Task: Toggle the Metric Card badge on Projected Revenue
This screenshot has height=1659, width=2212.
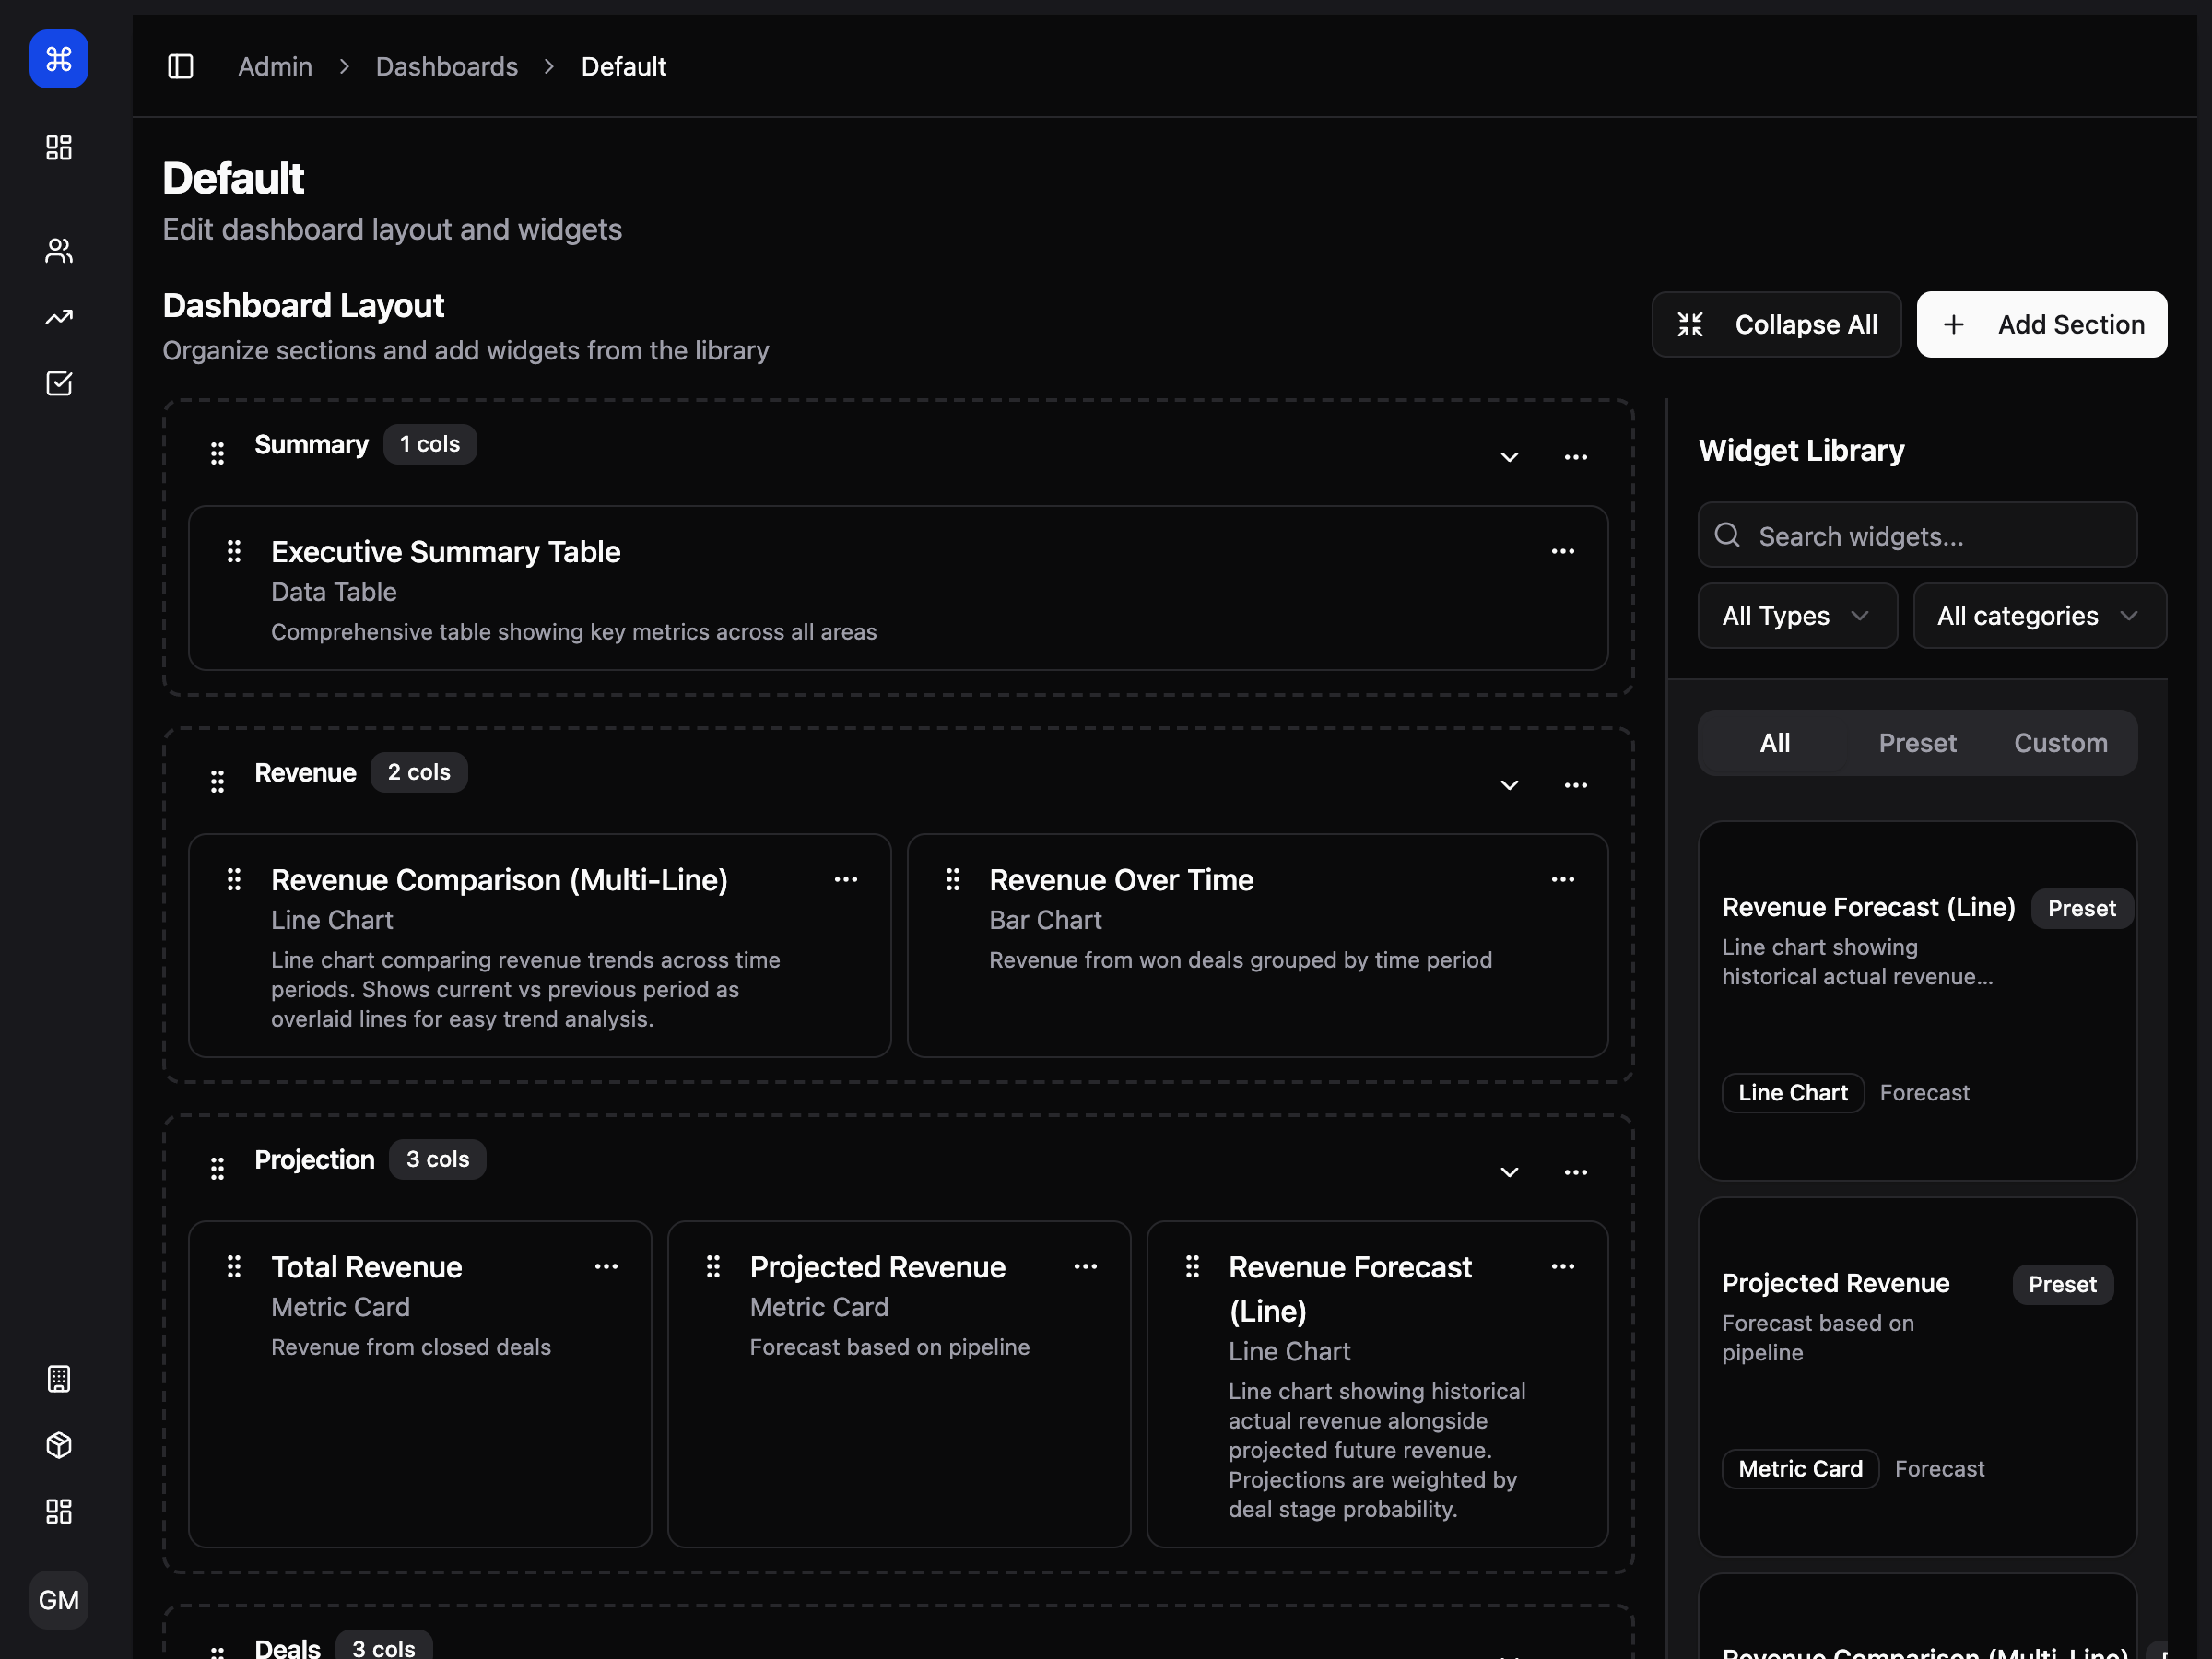Action: (x=1800, y=1468)
